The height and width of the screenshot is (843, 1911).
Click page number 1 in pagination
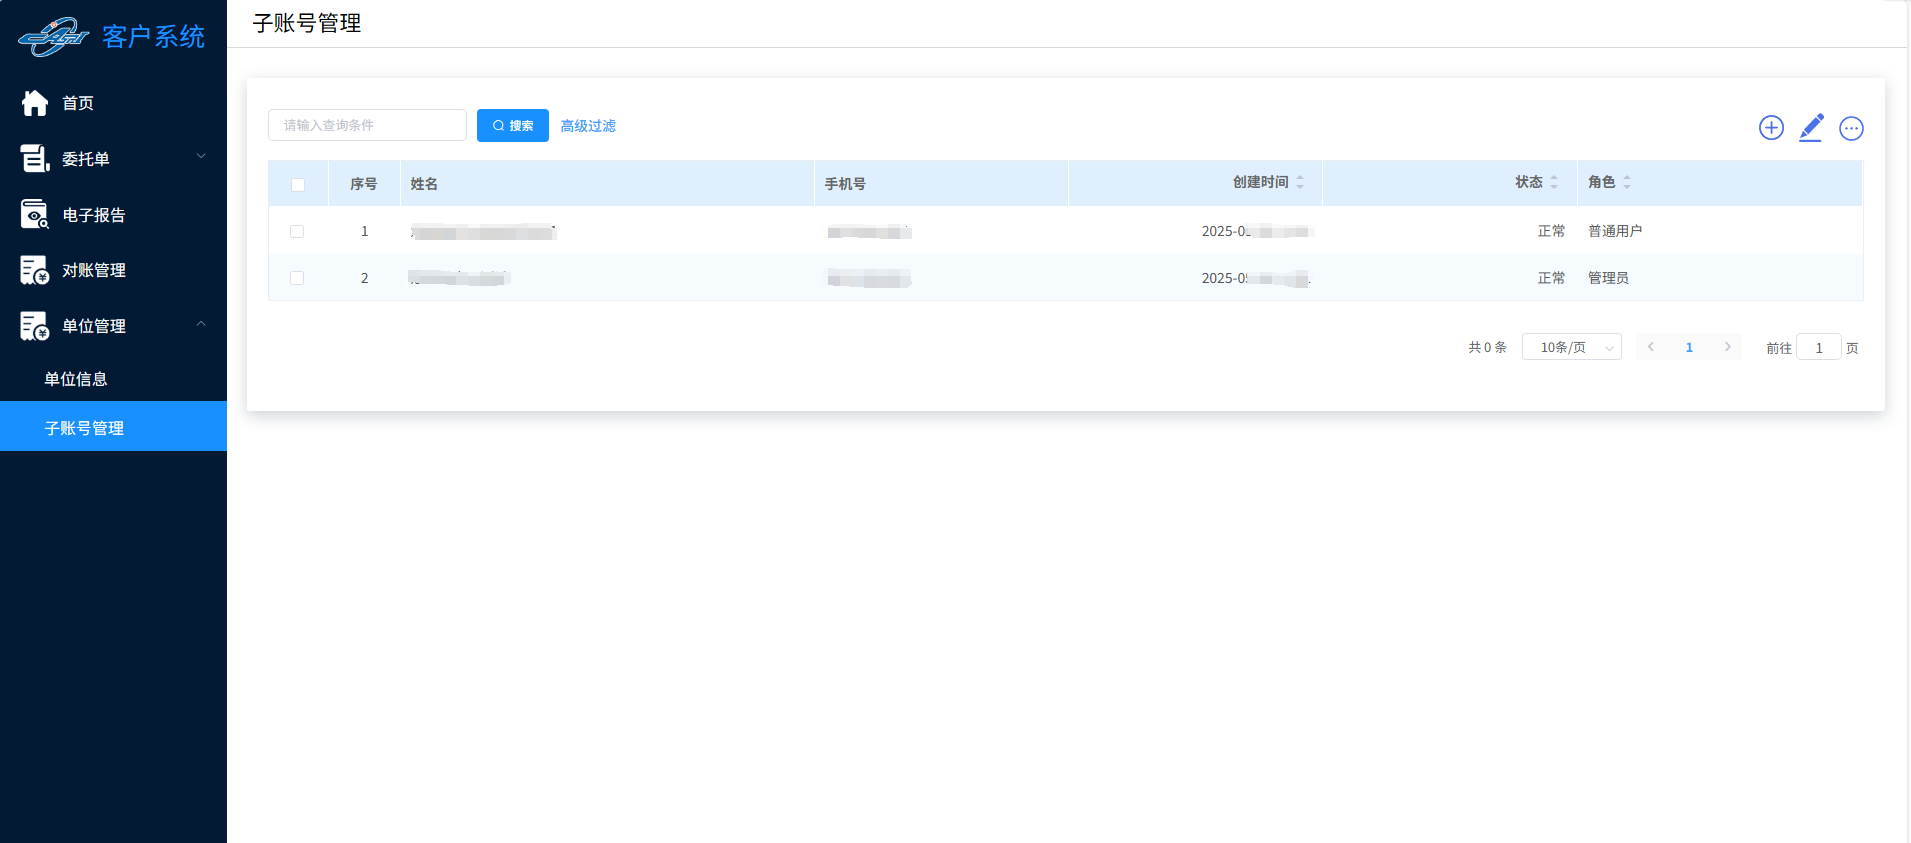[x=1689, y=347]
